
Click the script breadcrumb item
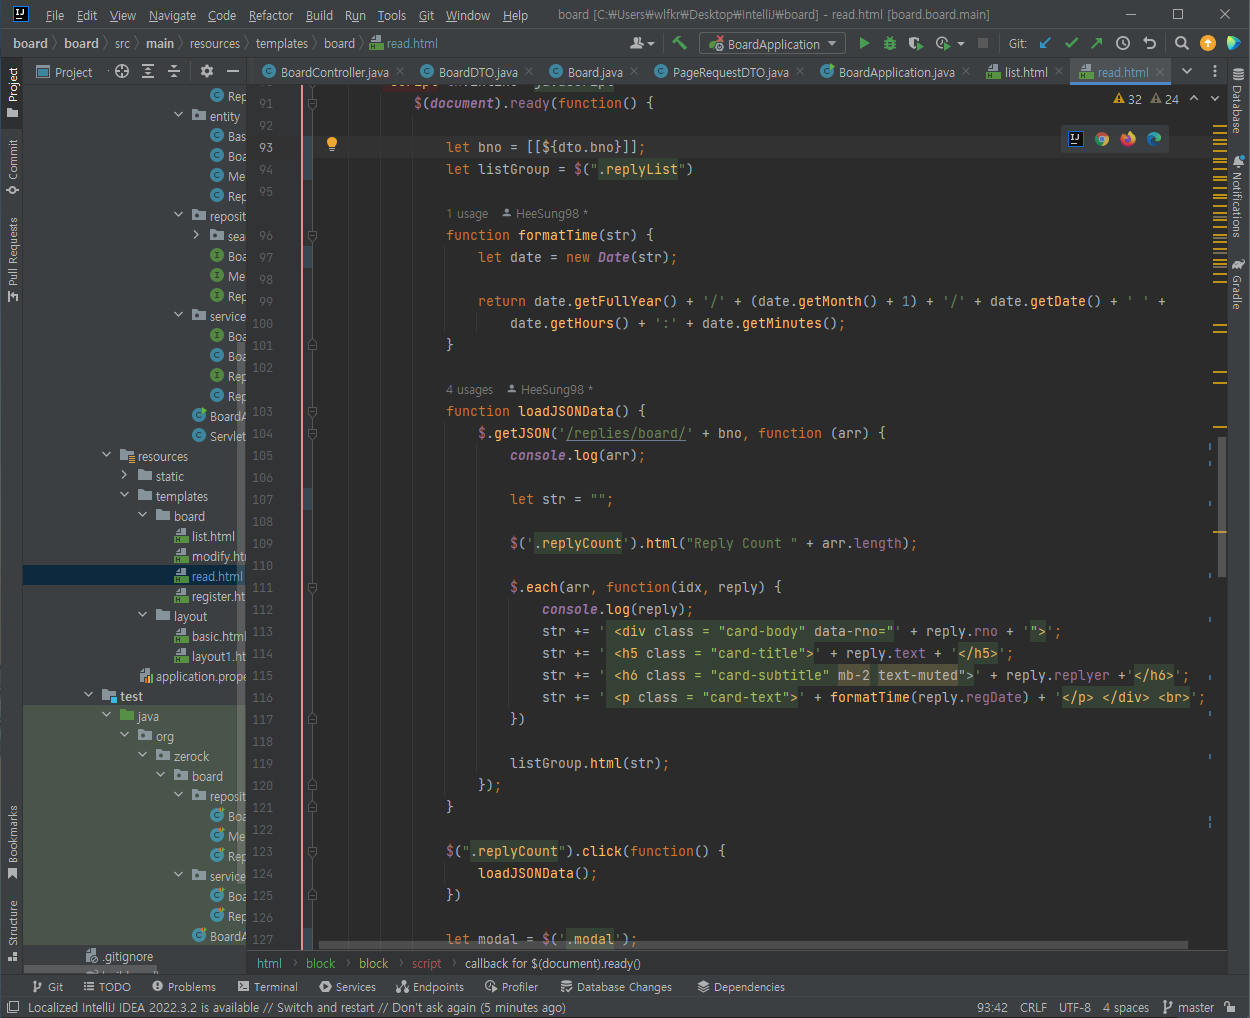coord(426,963)
